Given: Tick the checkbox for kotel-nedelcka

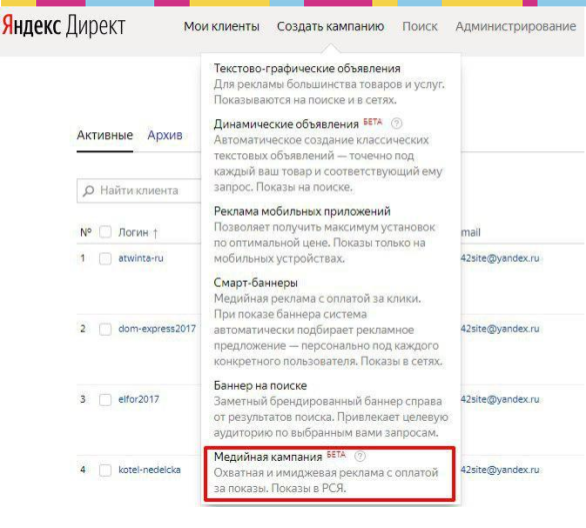Looking at the screenshot, I should tap(105, 470).
